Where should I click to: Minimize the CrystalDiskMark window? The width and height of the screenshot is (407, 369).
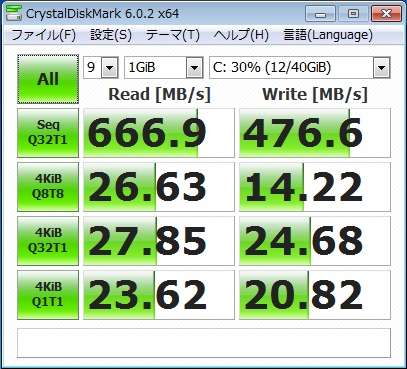tap(320, 14)
